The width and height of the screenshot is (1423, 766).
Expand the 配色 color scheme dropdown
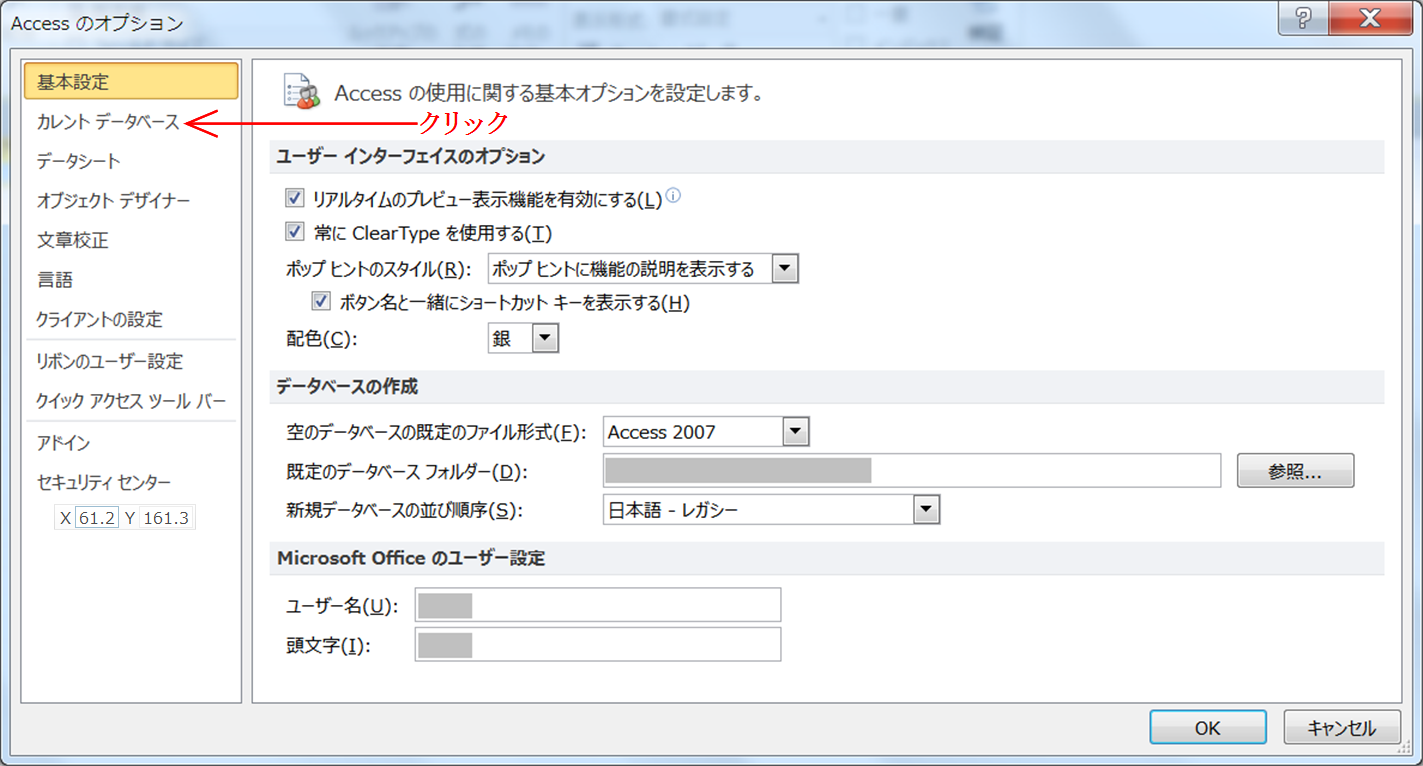click(545, 339)
